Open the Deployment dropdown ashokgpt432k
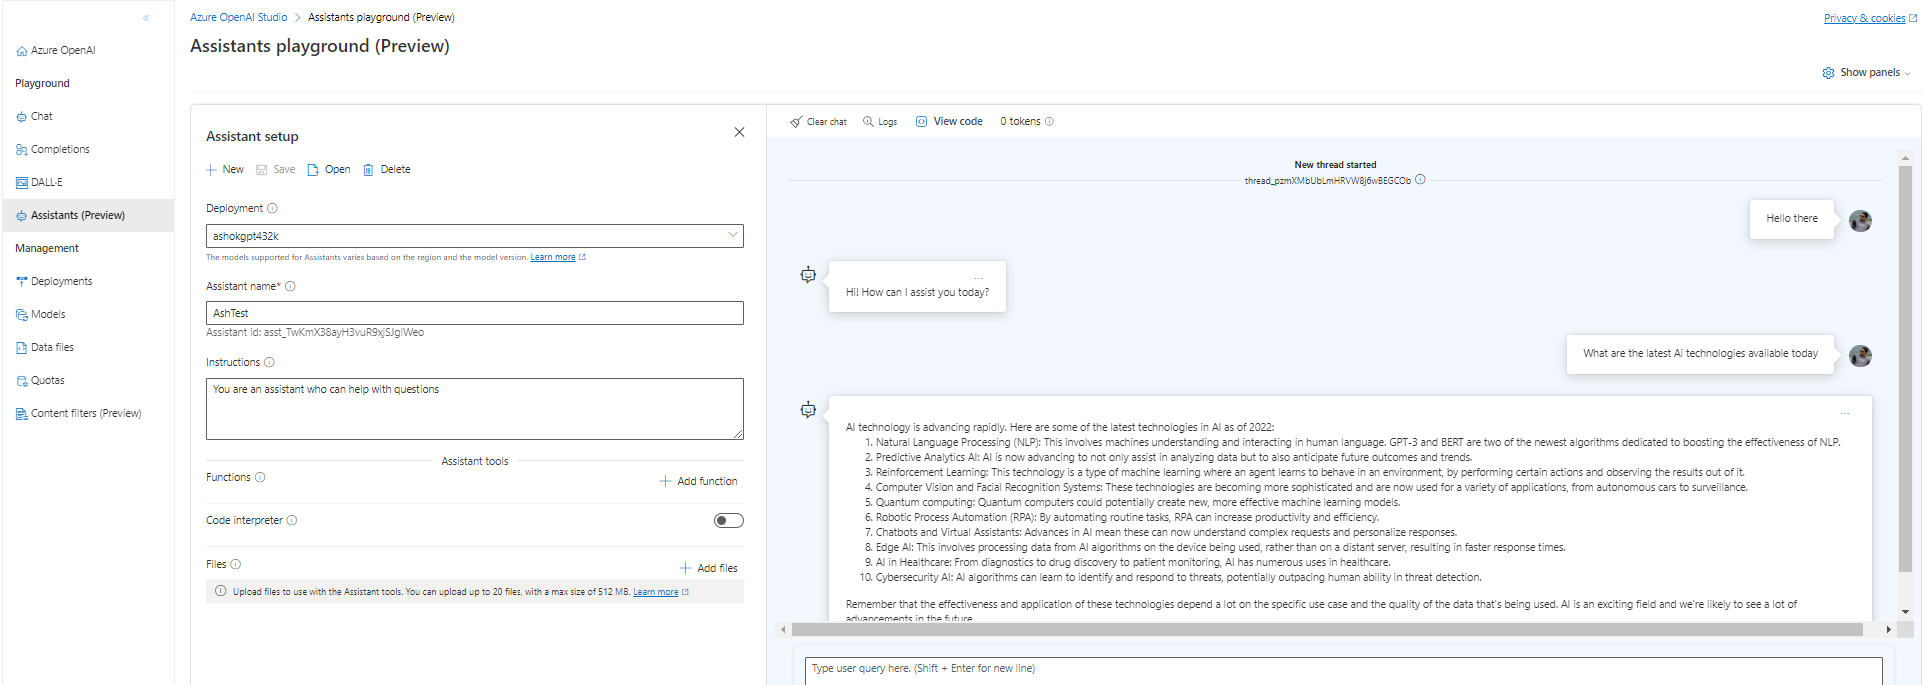The image size is (1922, 685). 475,236
